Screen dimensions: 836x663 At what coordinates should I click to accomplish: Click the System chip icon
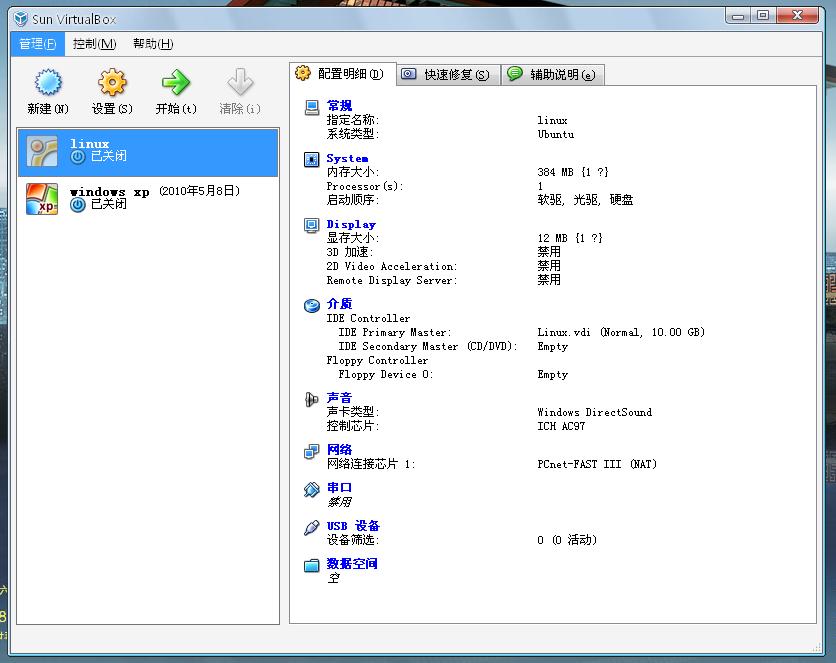(x=312, y=159)
